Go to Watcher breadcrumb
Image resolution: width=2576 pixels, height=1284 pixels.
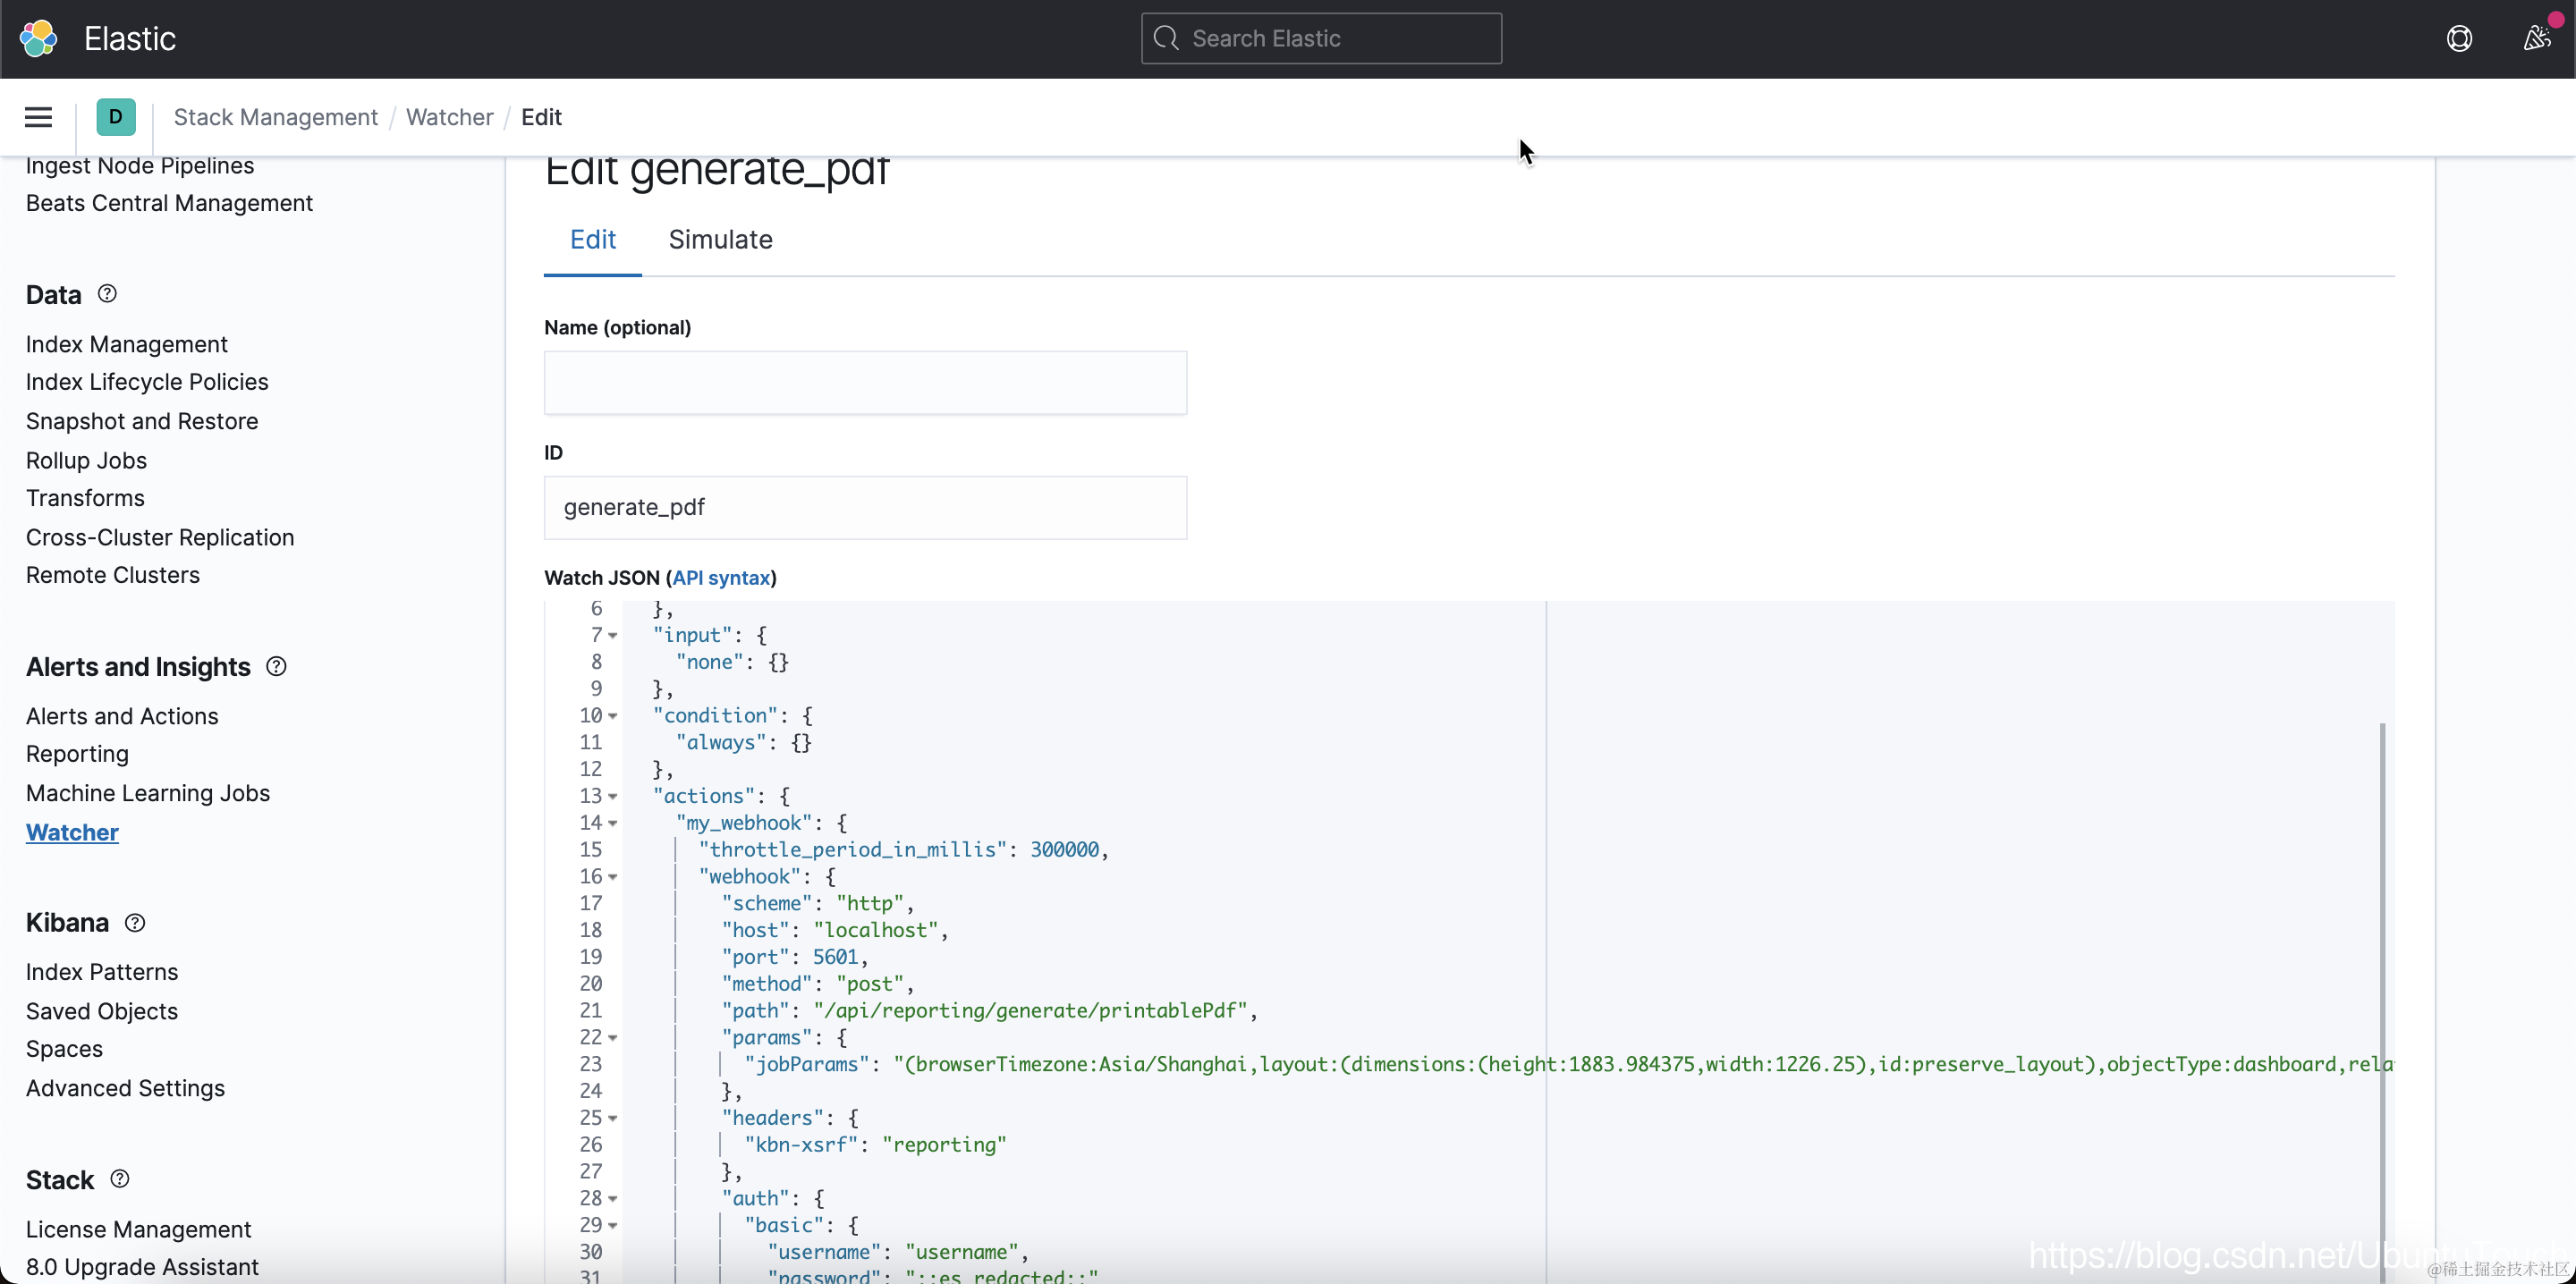click(x=449, y=117)
